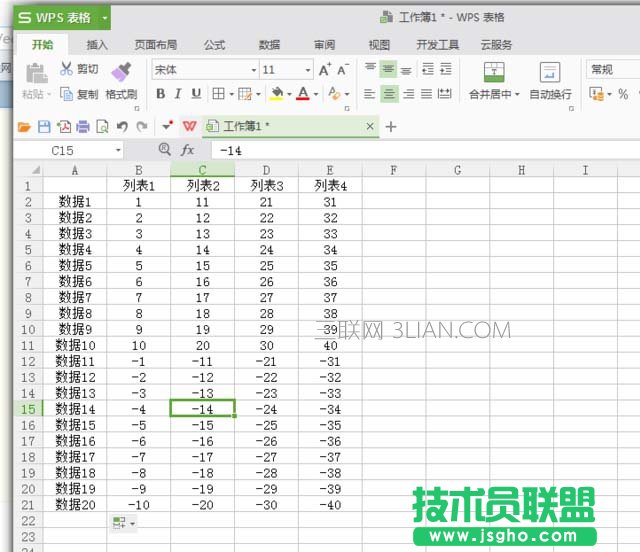
Task: Toggle Bold formatting
Action: click(x=160, y=94)
